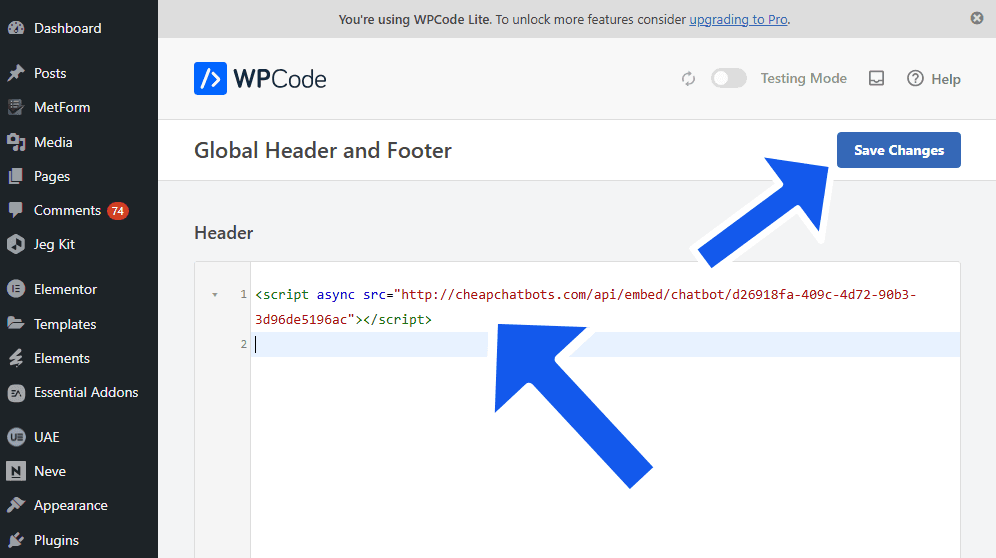This screenshot has width=996, height=558.
Task: Click line number 2 in editor gutter
Action: [x=243, y=344]
